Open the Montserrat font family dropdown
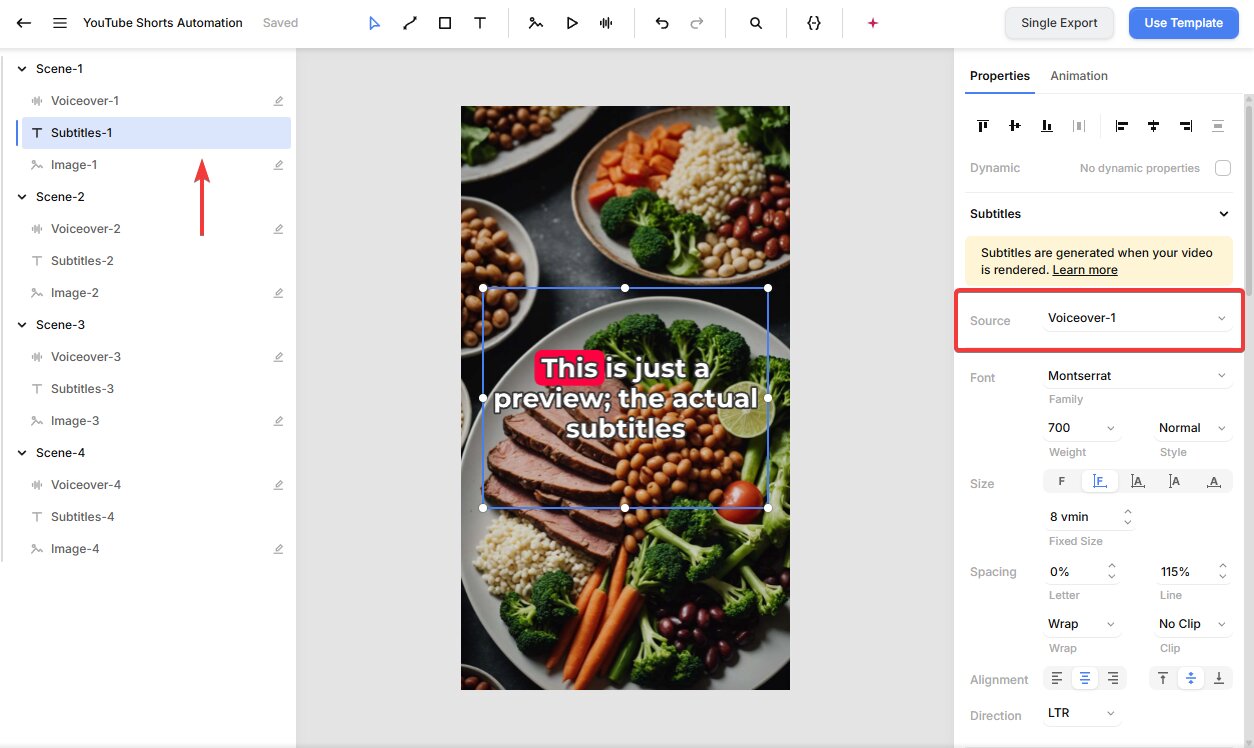 point(1137,376)
